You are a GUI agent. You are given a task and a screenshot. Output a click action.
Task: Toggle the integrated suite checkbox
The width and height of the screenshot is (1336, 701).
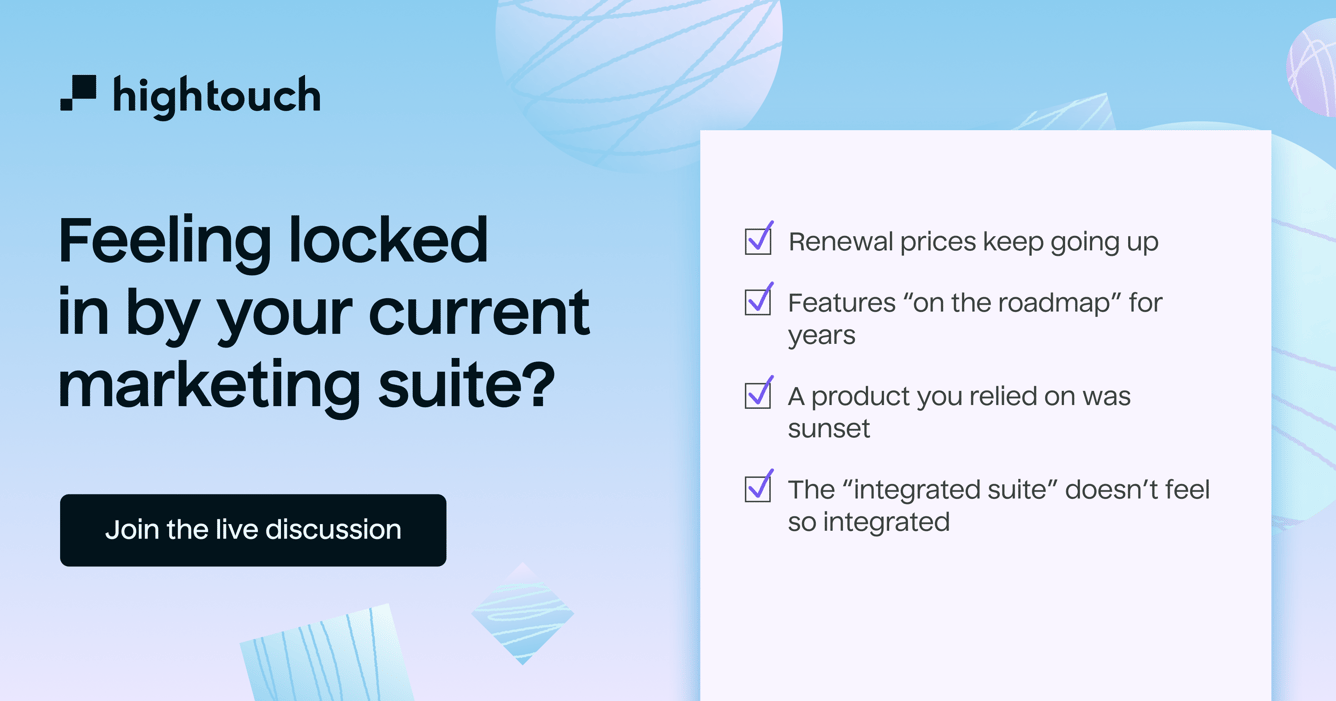[758, 487]
